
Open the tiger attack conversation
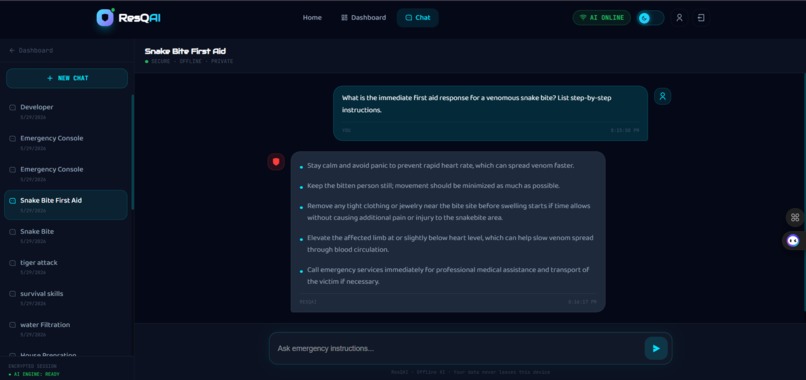click(66, 267)
